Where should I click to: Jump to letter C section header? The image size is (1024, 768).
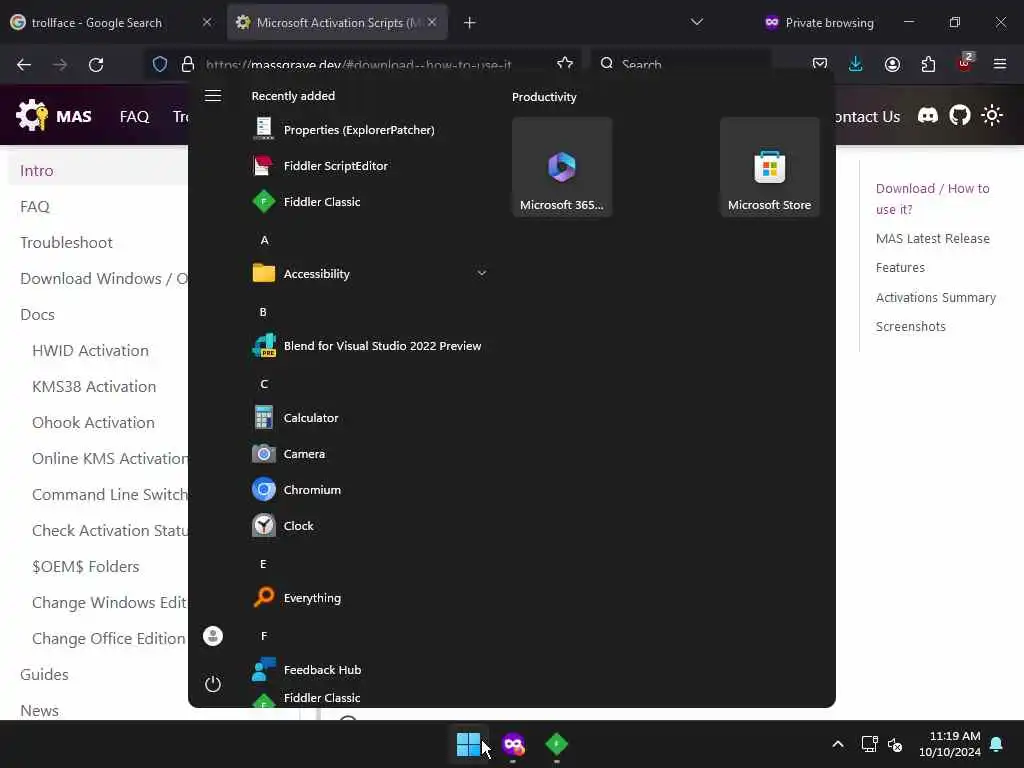coord(264,384)
